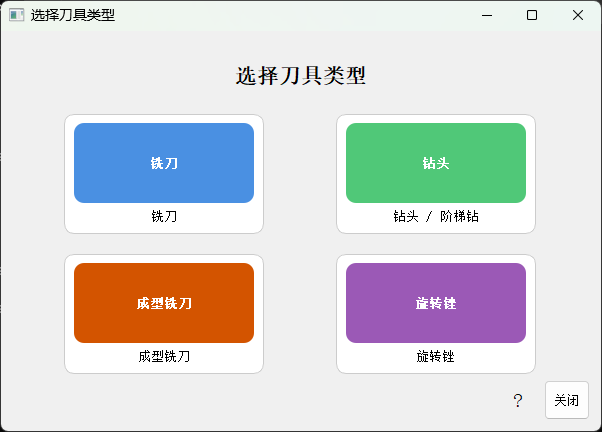602x432 pixels.
Task: Select the blue 铣刀 tool tile
Action: tap(164, 163)
